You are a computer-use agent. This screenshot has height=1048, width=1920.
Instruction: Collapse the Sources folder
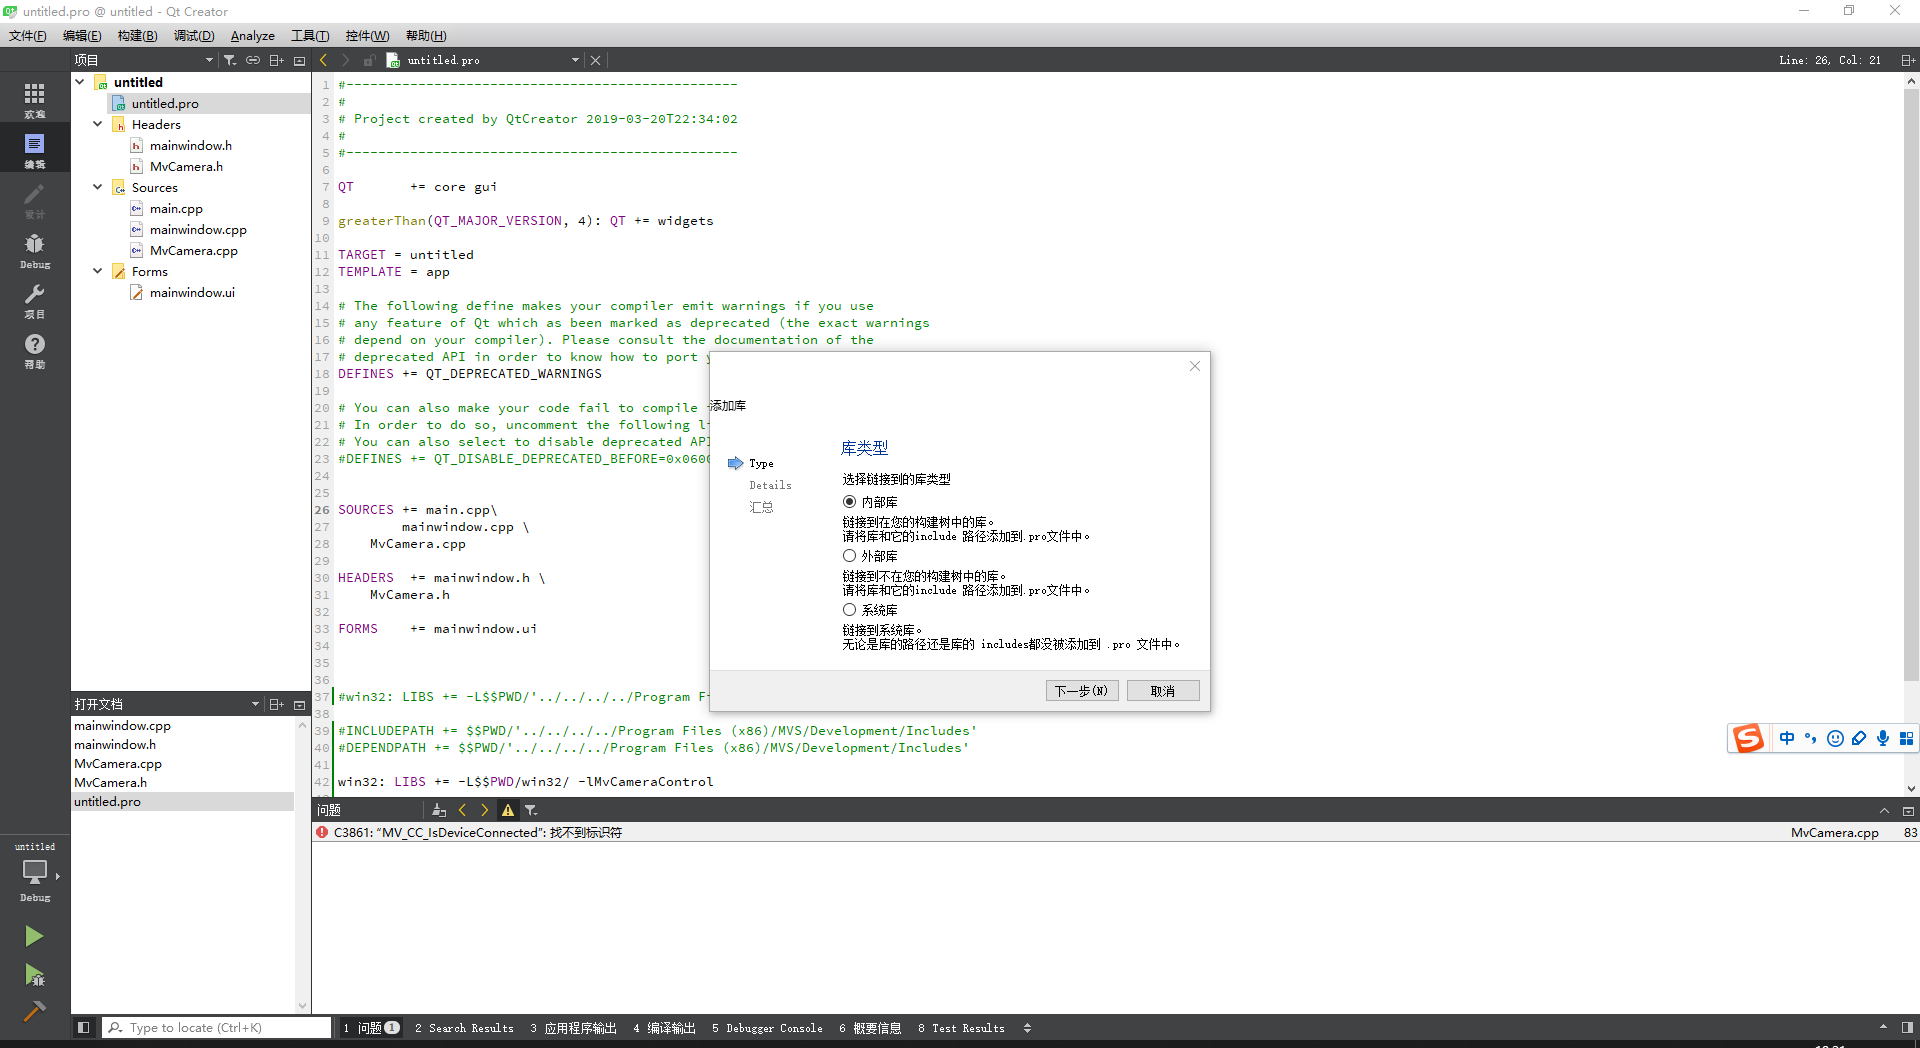[98, 187]
